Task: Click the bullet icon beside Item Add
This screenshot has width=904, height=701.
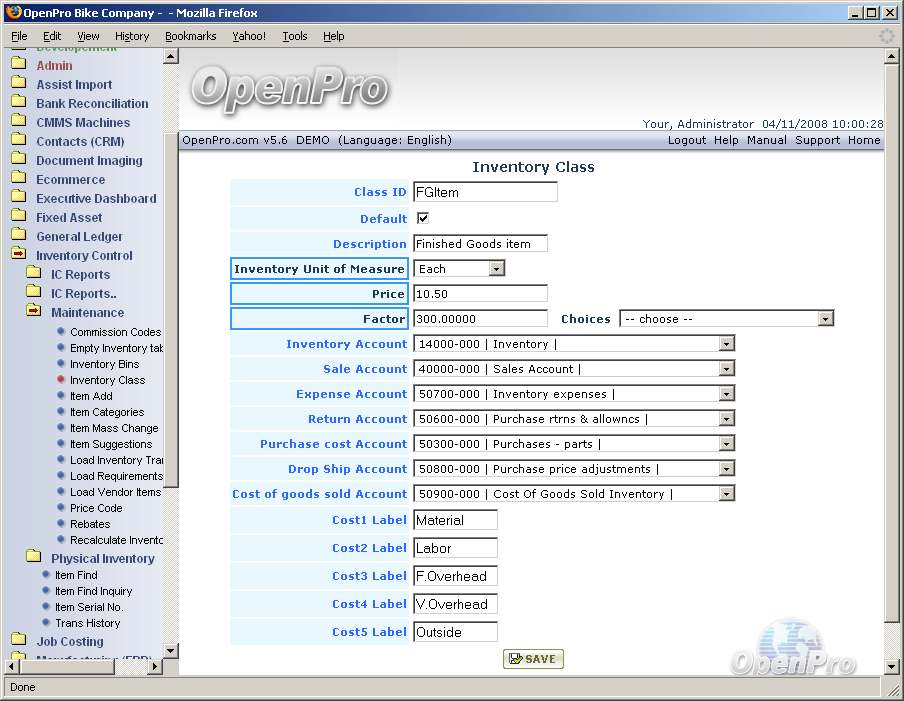Action: 61,396
